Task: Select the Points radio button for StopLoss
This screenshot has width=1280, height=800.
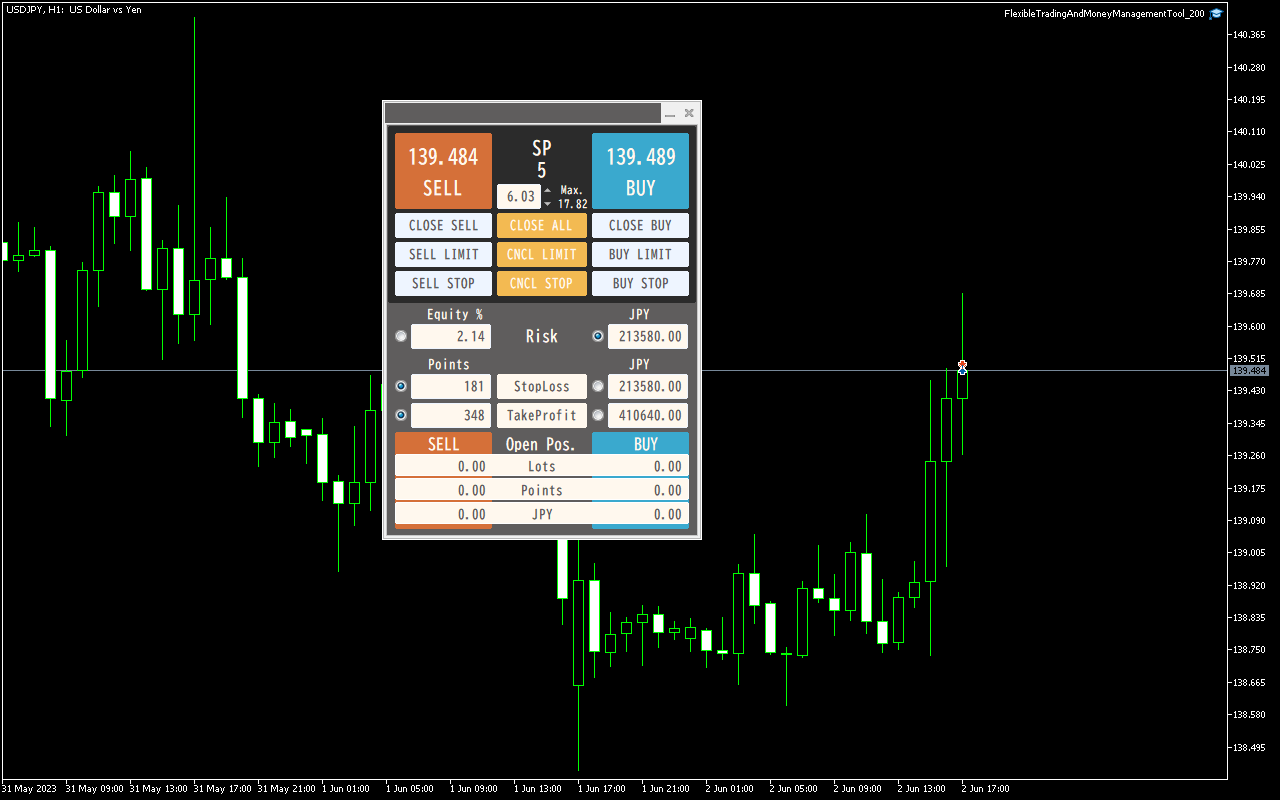Action: (x=401, y=386)
